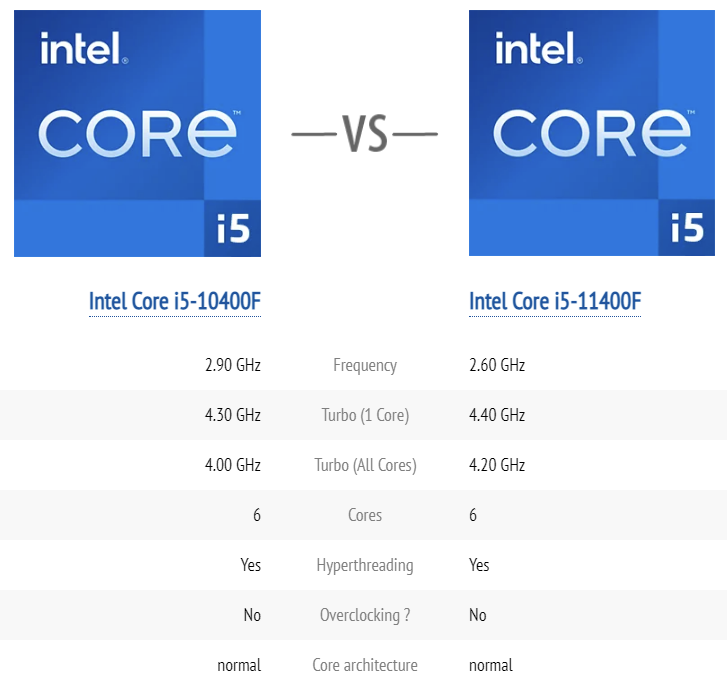Open the Intel Core i5-11400F link
The height and width of the screenshot is (686, 727).
(555, 302)
